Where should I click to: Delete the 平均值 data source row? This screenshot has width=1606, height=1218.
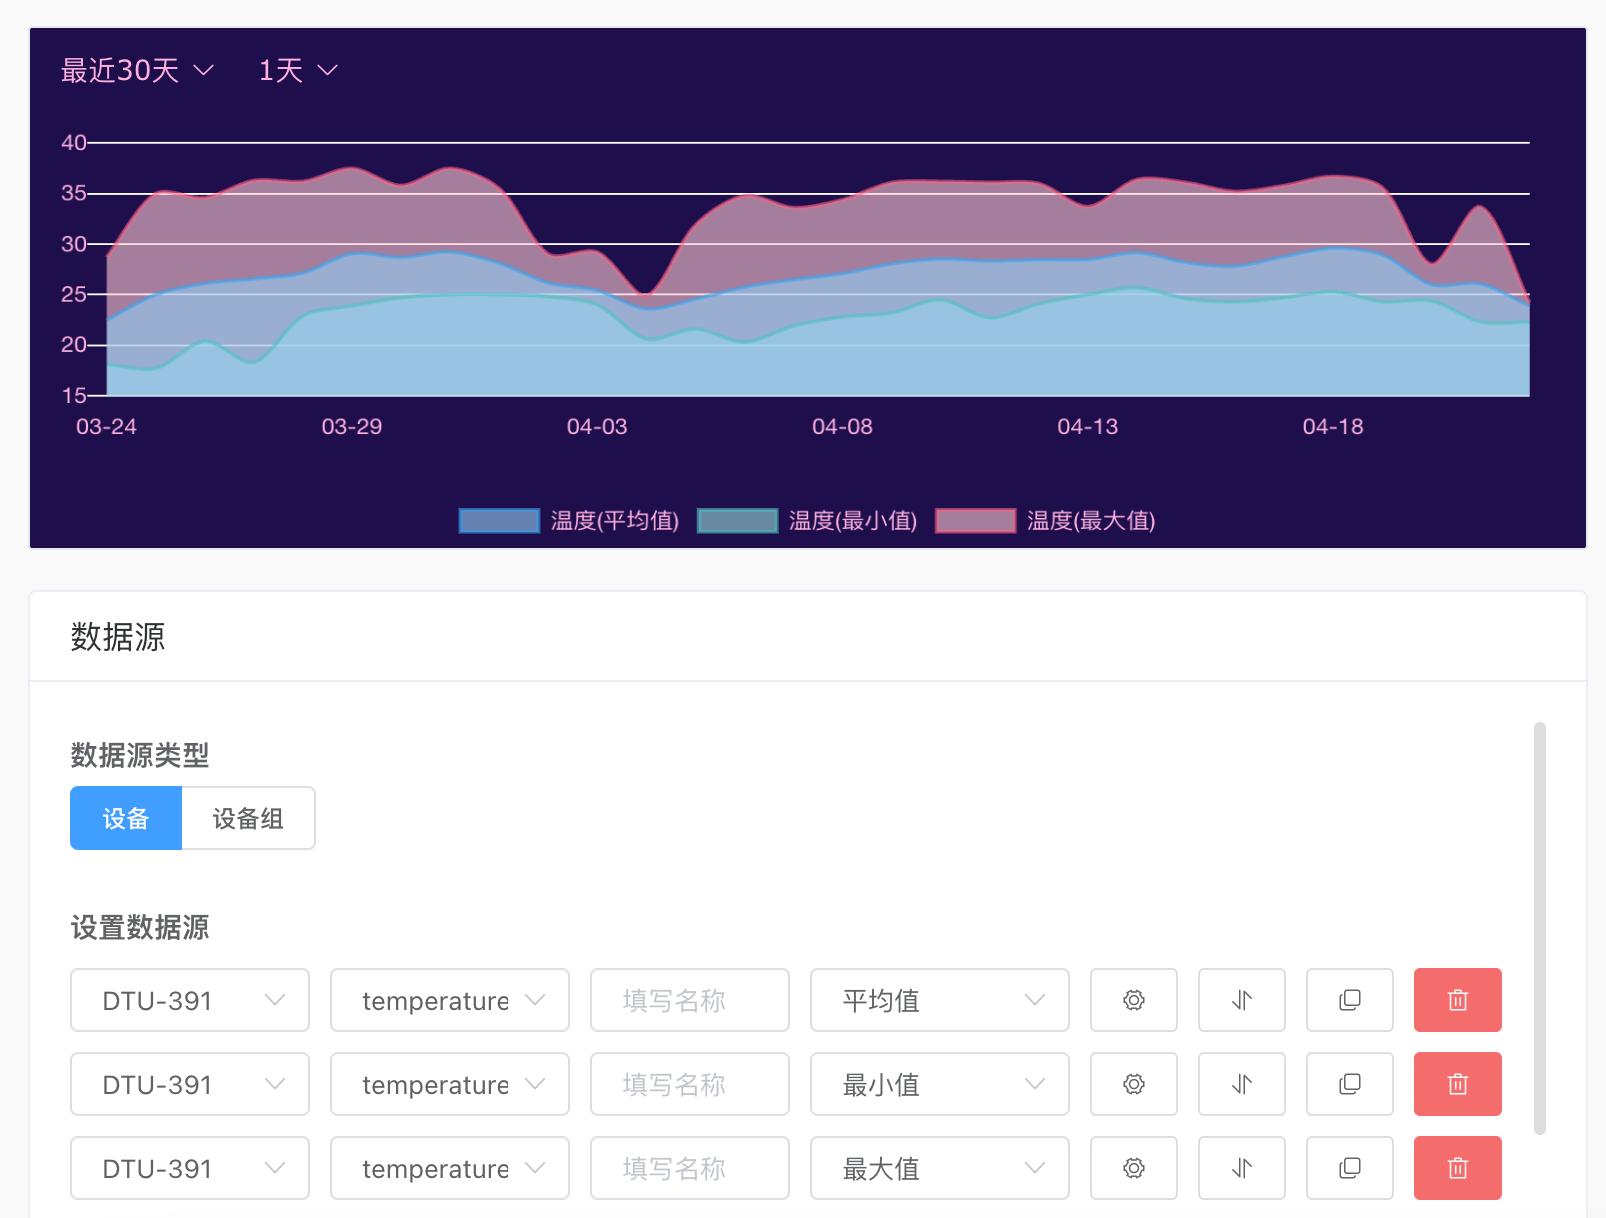point(1457,1000)
